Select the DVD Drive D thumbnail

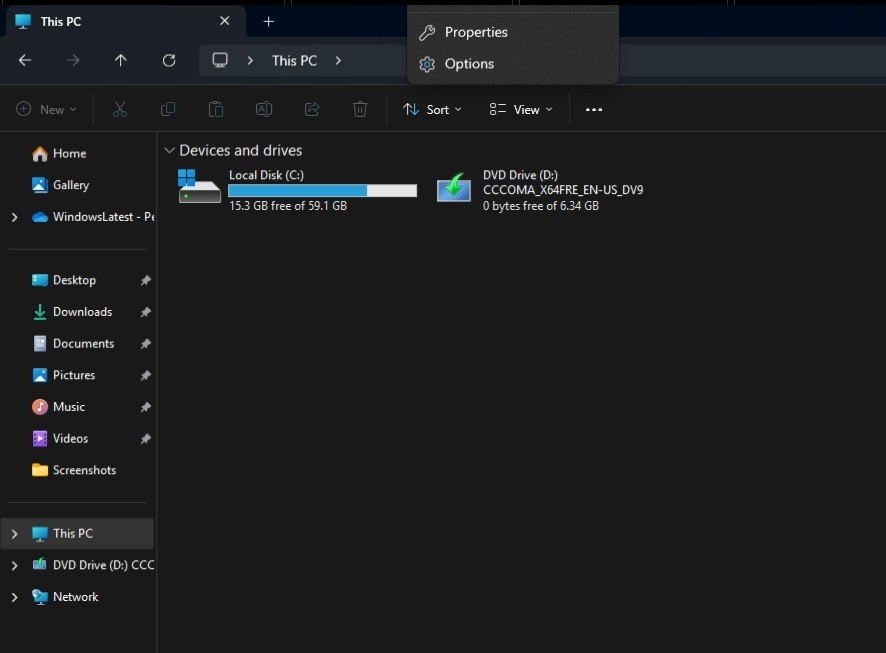click(x=454, y=188)
